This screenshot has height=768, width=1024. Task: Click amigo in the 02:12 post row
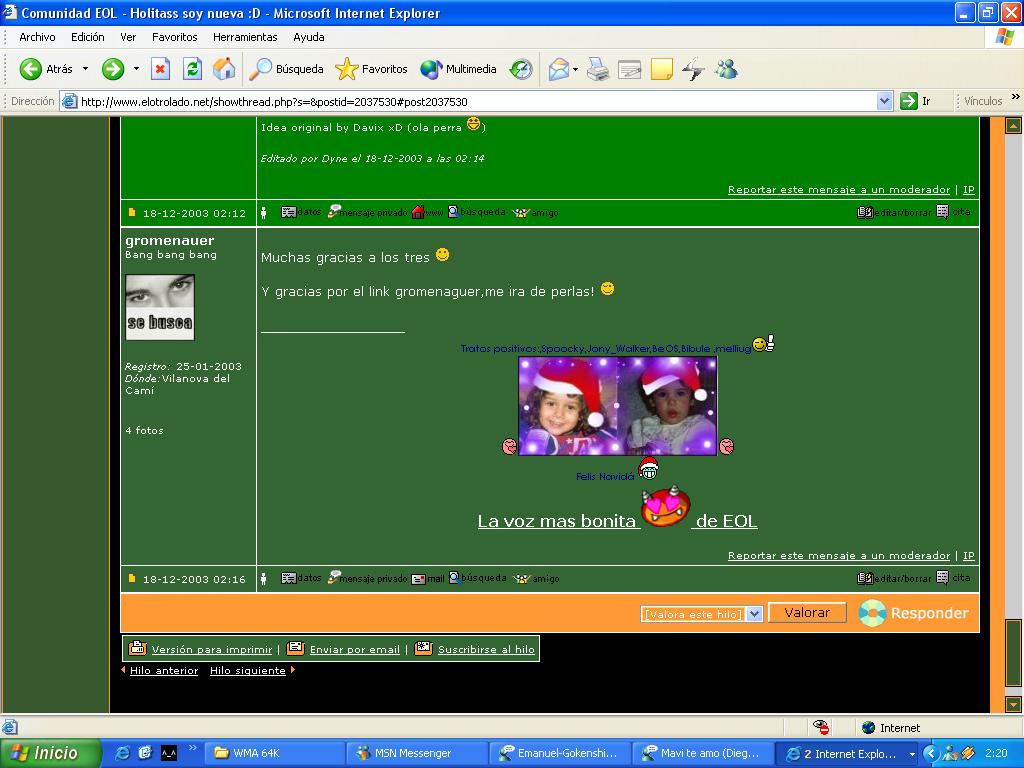click(535, 212)
